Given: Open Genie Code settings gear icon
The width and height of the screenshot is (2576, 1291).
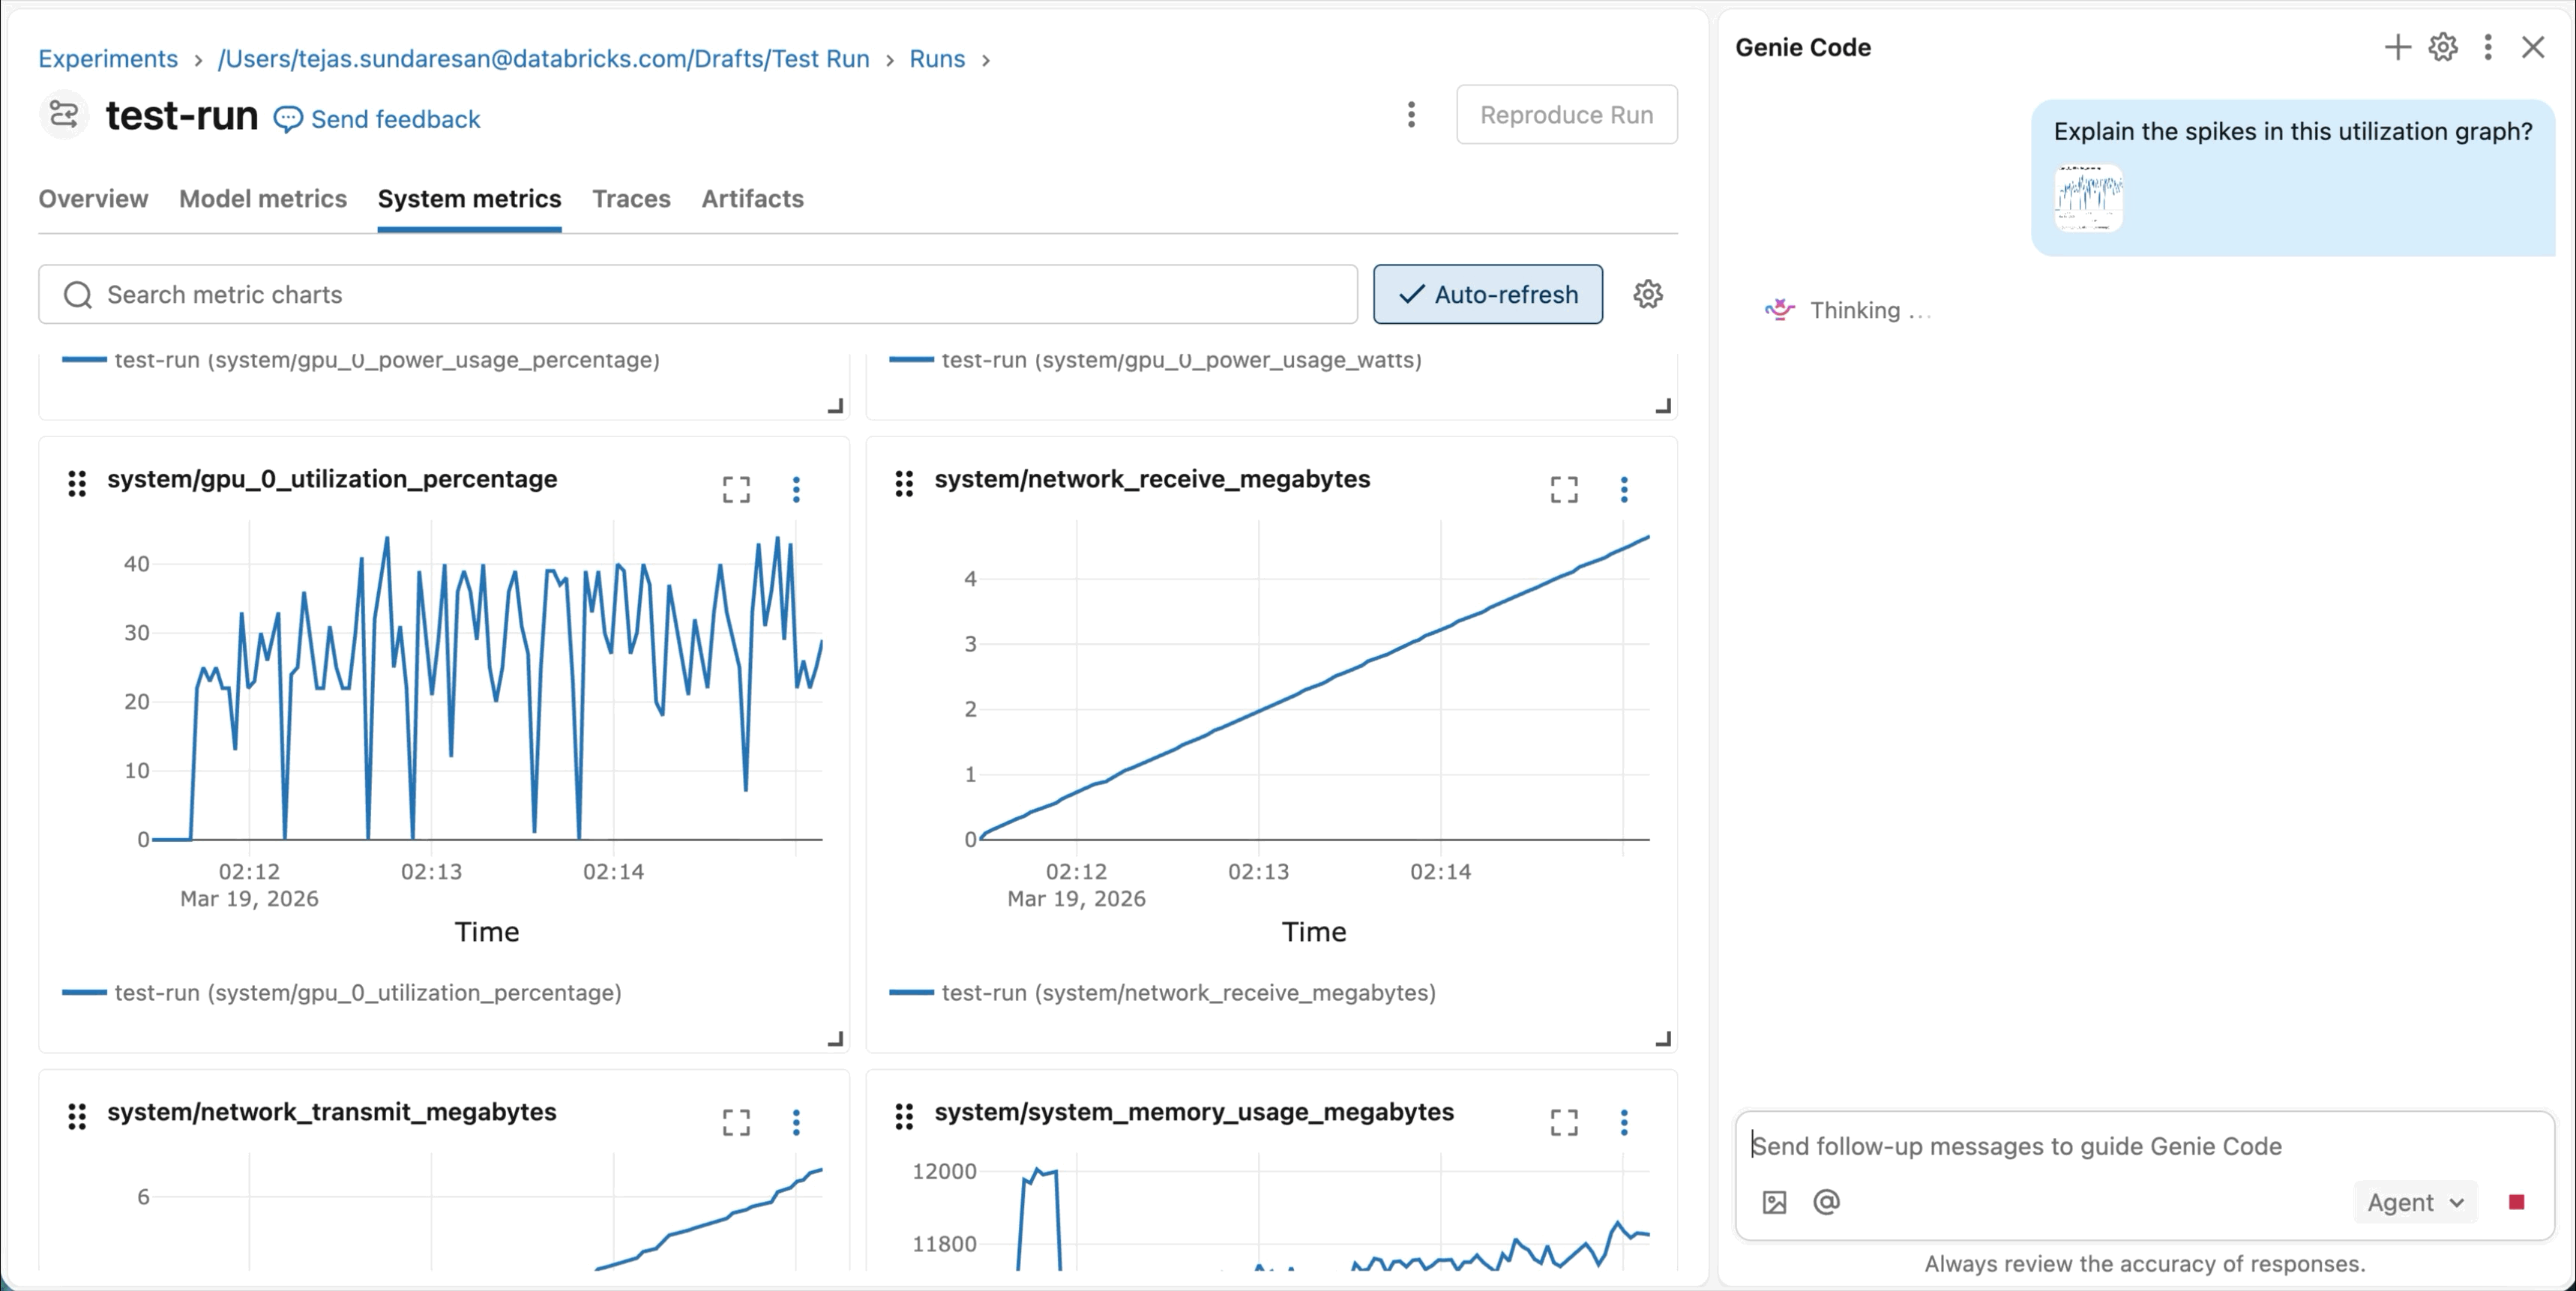Looking at the screenshot, I should point(2442,47).
